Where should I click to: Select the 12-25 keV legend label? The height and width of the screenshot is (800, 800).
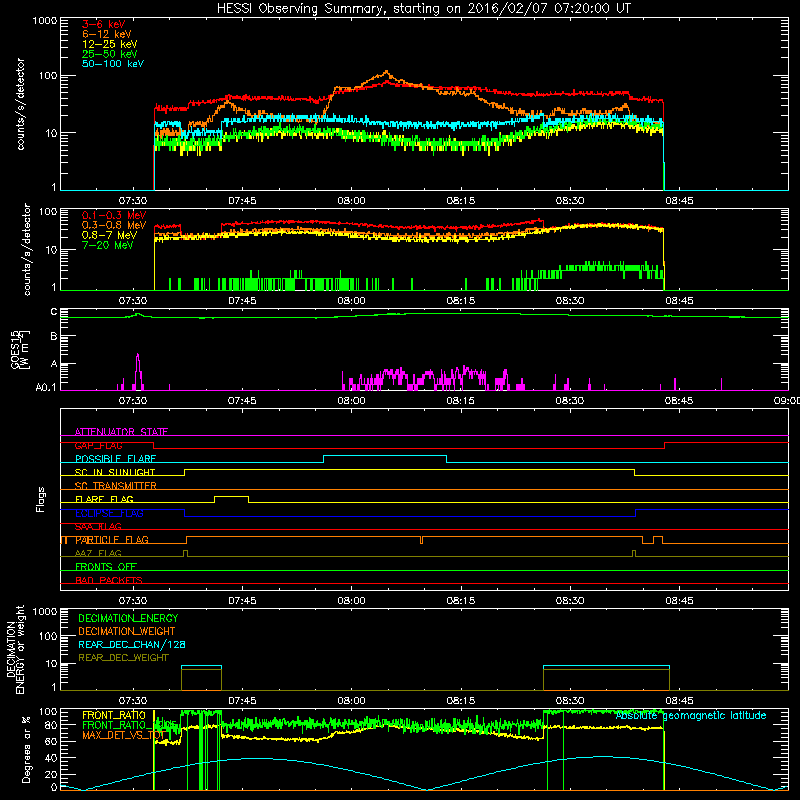(110, 44)
